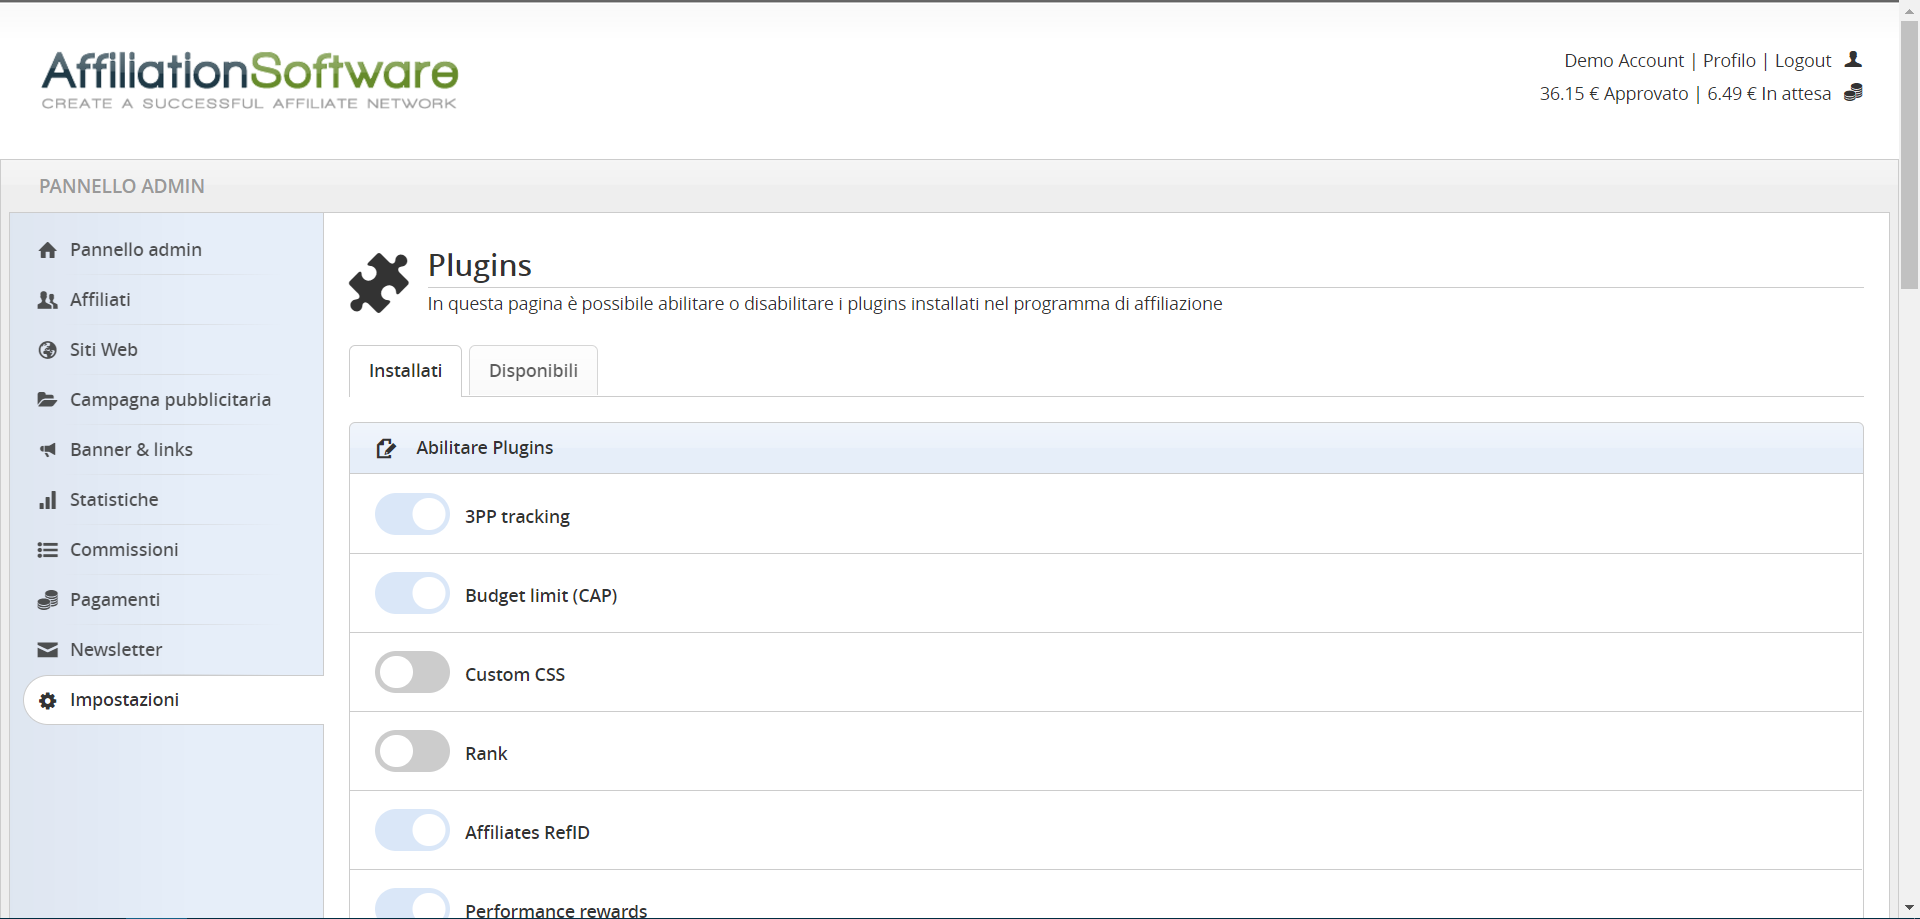The width and height of the screenshot is (1920, 919).
Task: Click the AffiliationSoftware logo
Action: 250,80
